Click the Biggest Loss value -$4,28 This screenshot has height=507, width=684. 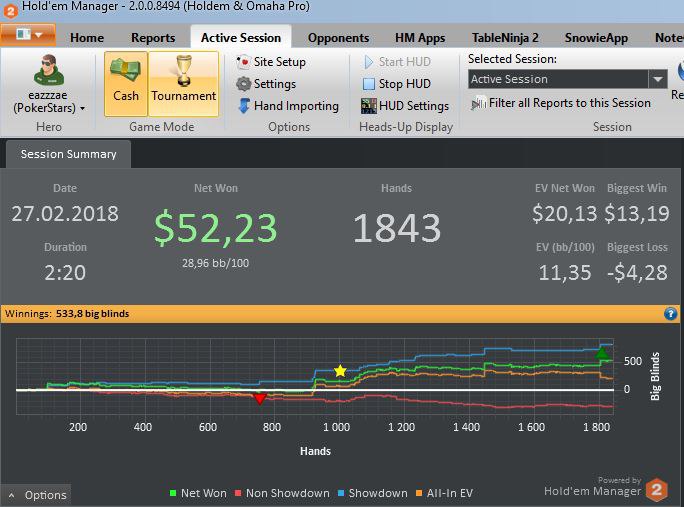[637, 273]
